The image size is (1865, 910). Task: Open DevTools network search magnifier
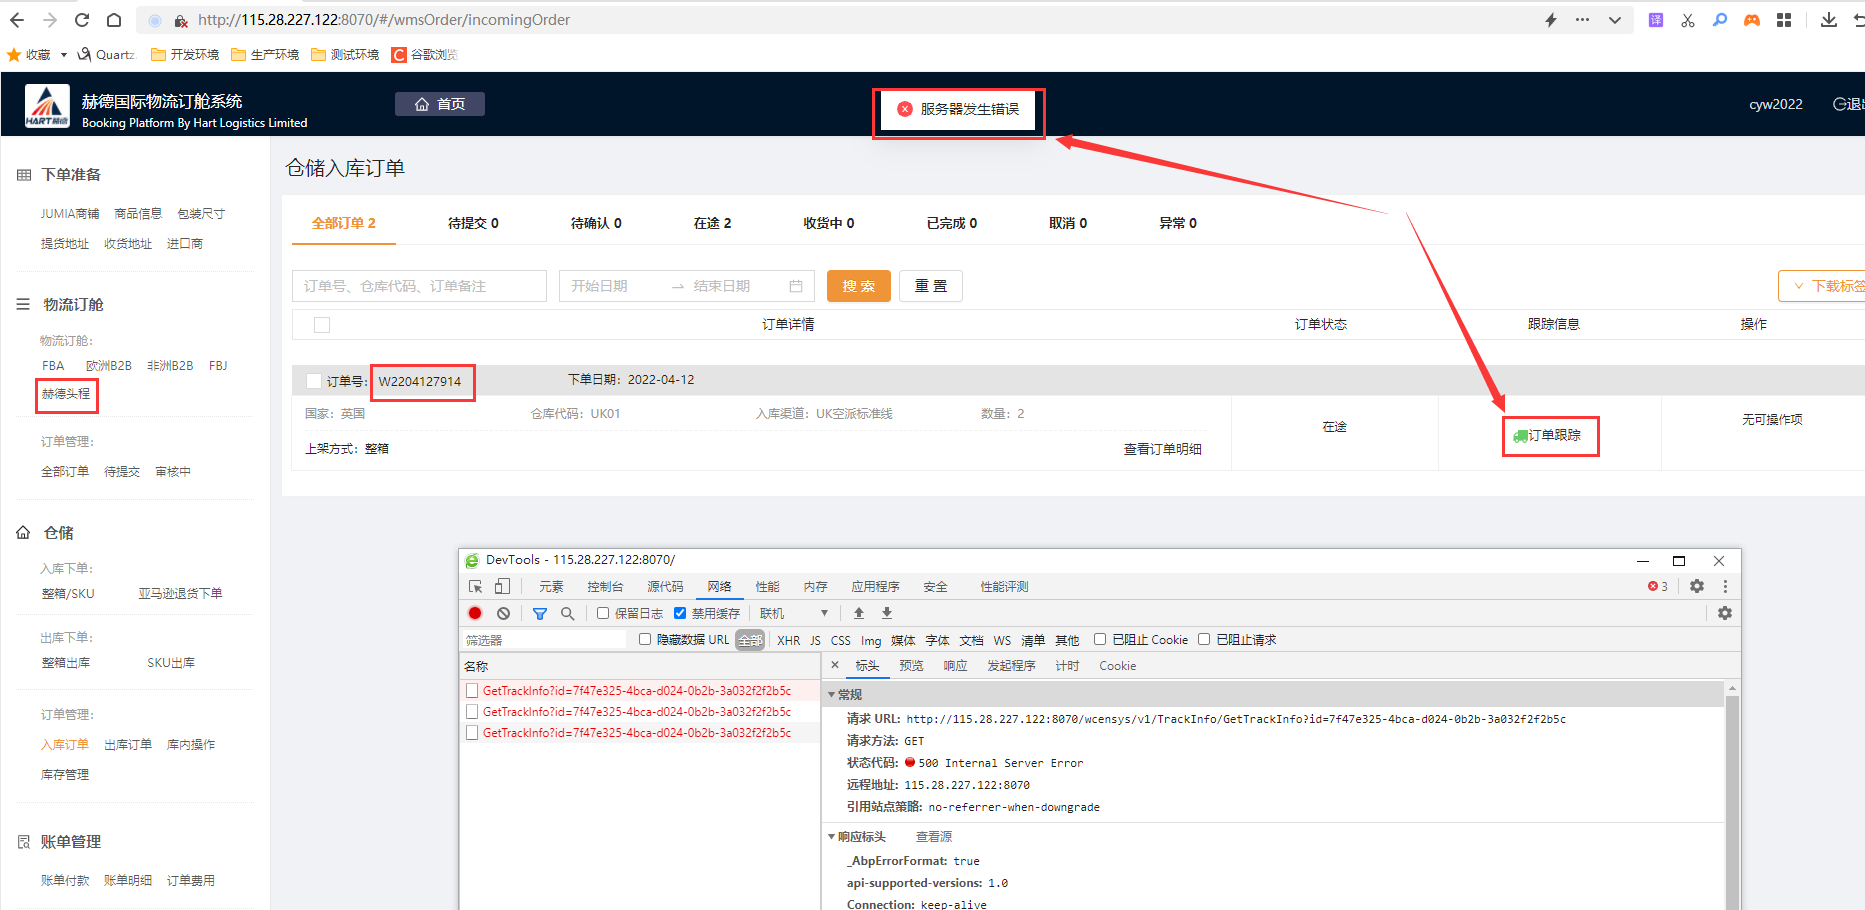point(567,613)
